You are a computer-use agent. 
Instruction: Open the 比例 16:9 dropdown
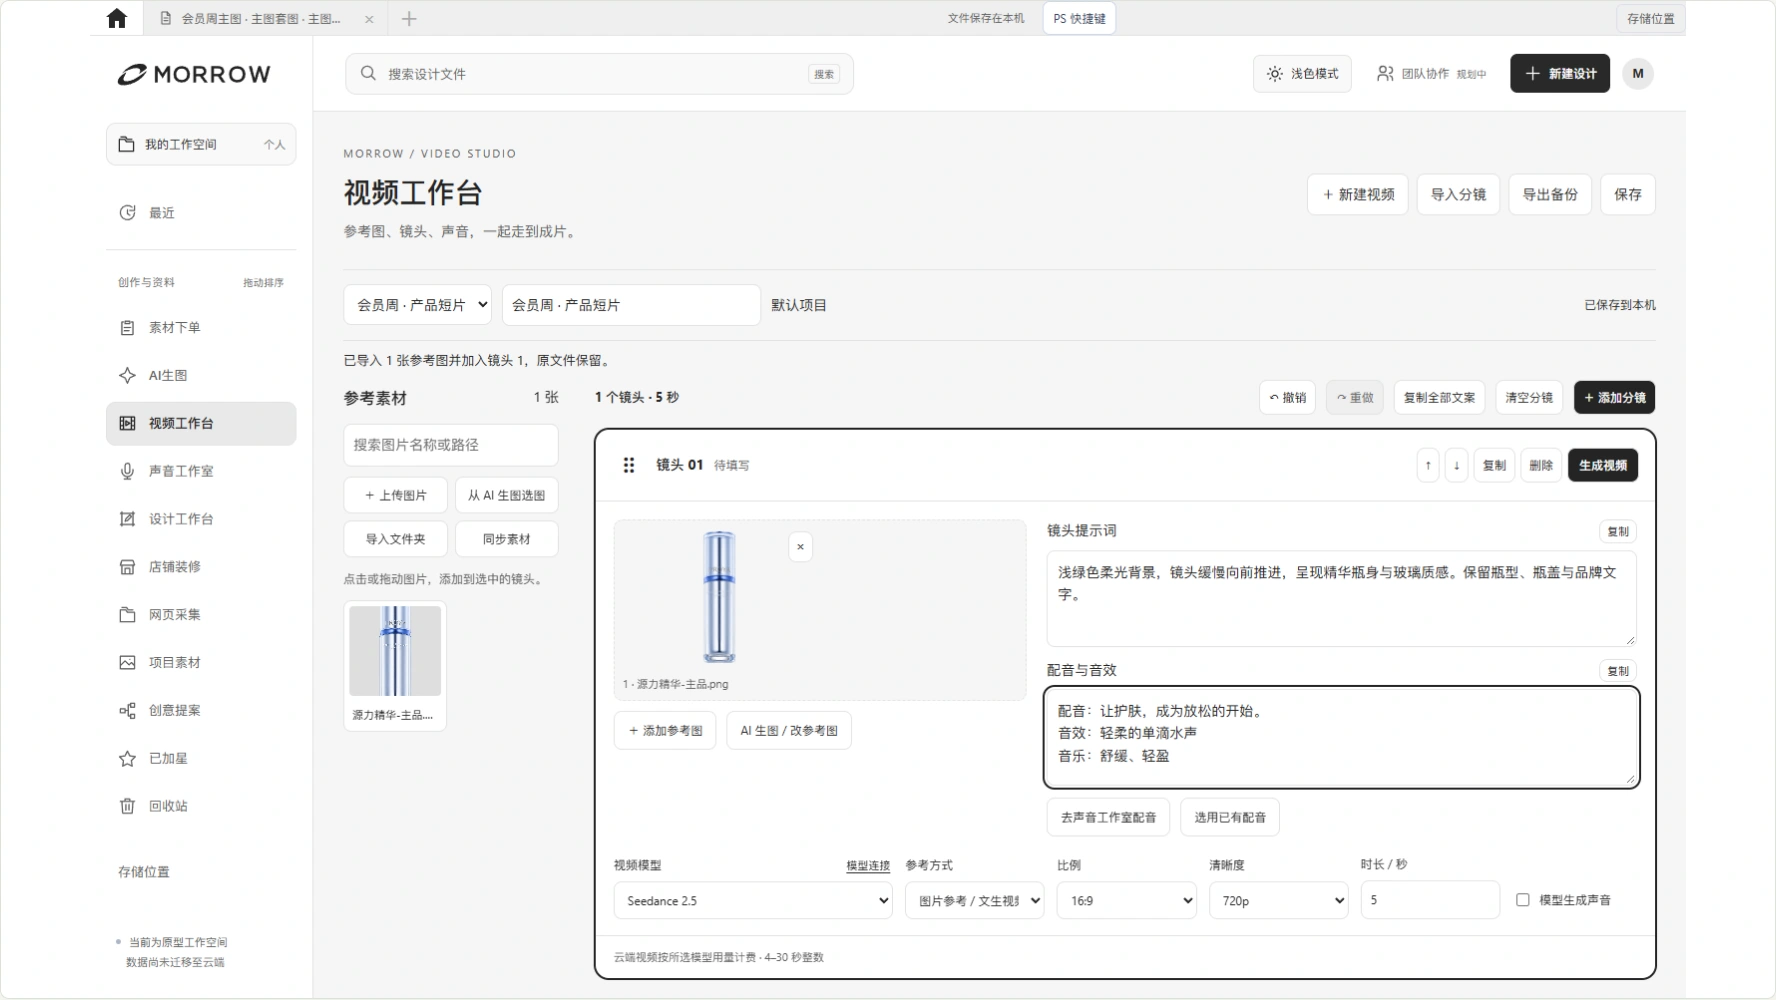1127,901
